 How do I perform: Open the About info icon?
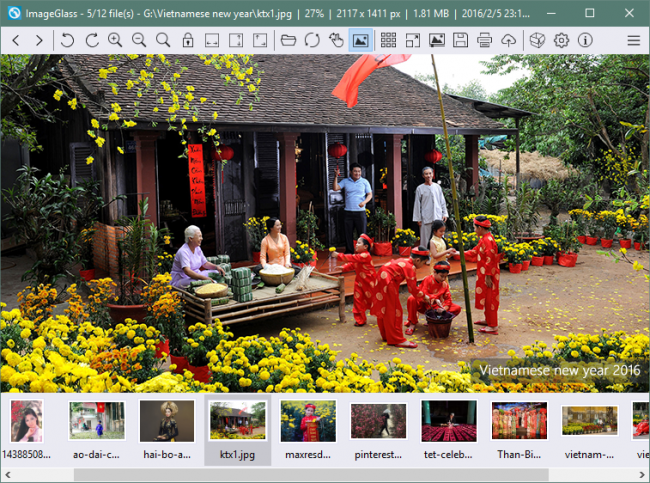click(585, 40)
